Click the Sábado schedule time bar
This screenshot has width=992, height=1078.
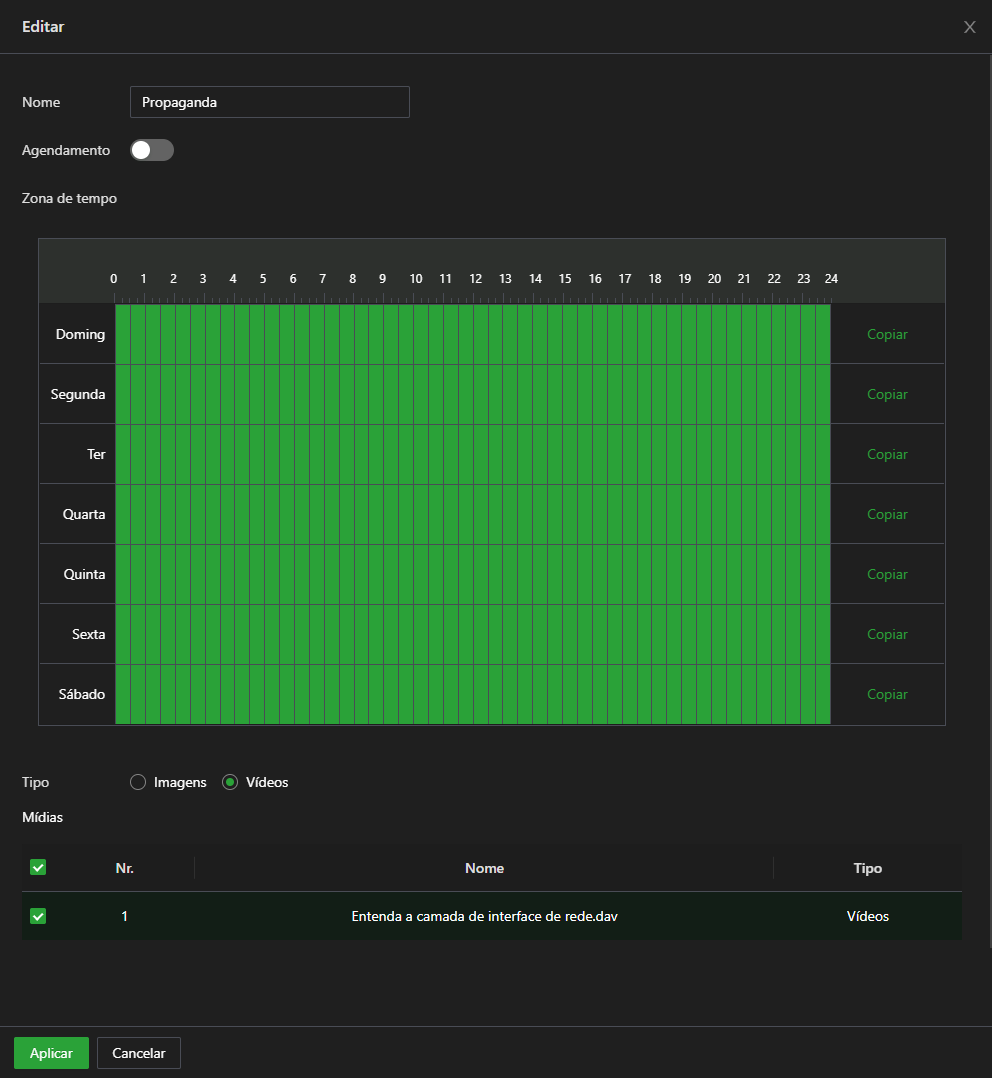coord(473,694)
